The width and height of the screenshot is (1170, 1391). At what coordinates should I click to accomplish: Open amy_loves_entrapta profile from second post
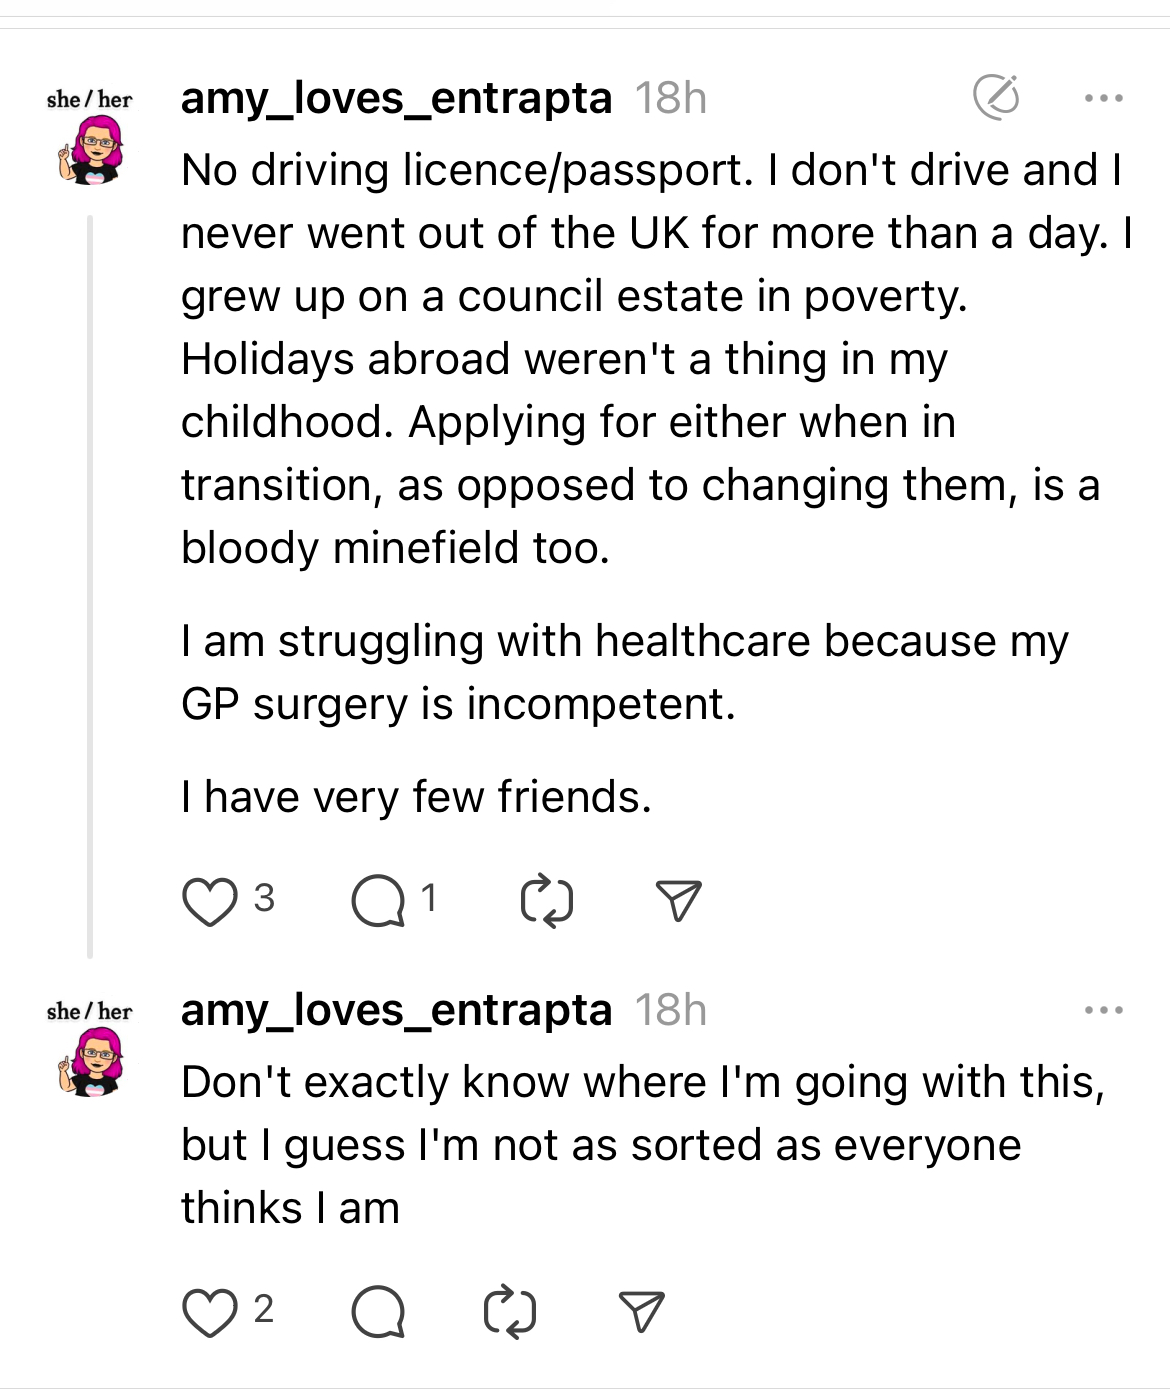point(396,1010)
